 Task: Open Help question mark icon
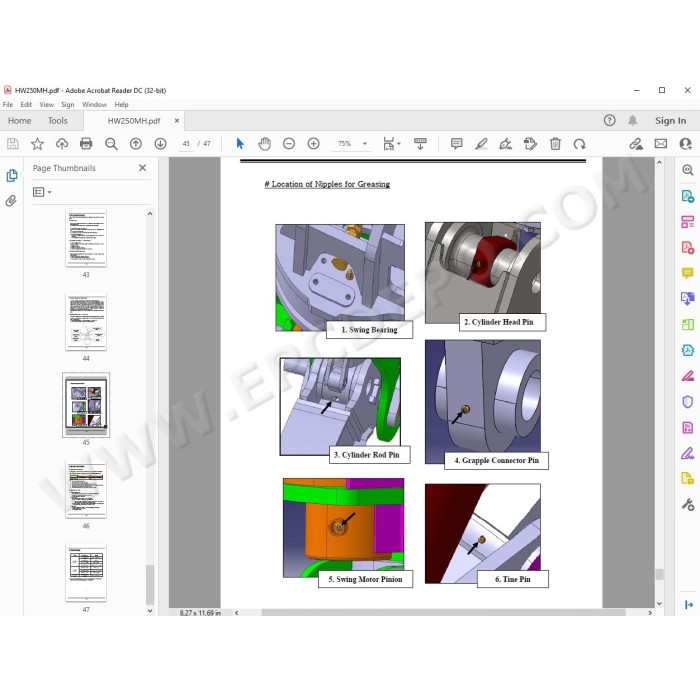pyautogui.click(x=609, y=120)
